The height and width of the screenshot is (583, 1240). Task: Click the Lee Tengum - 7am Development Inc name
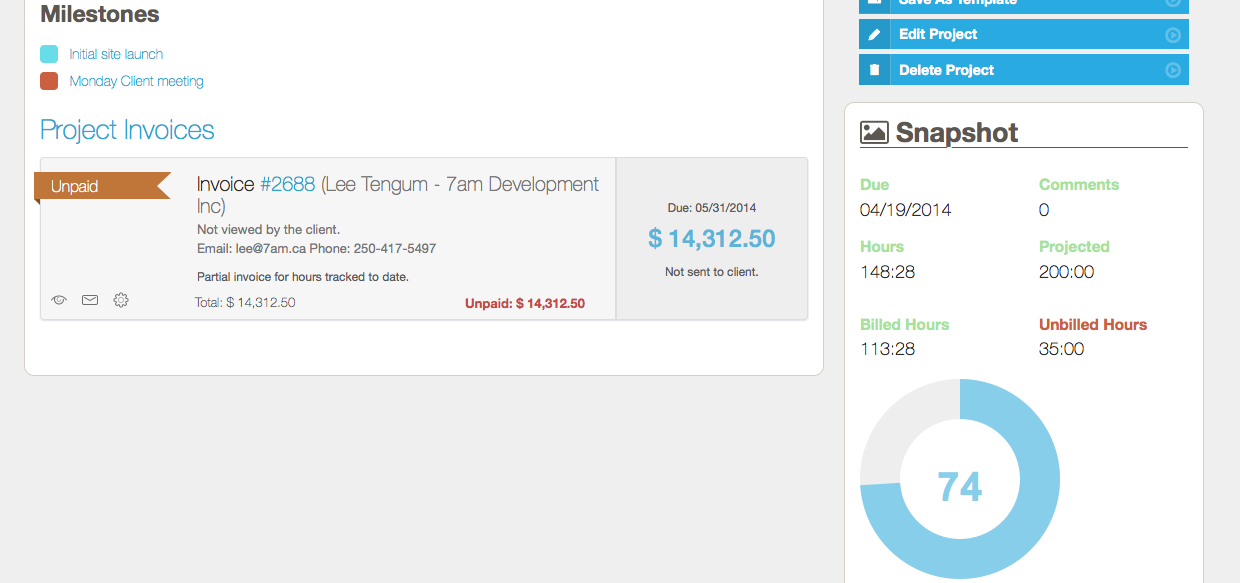tap(398, 195)
